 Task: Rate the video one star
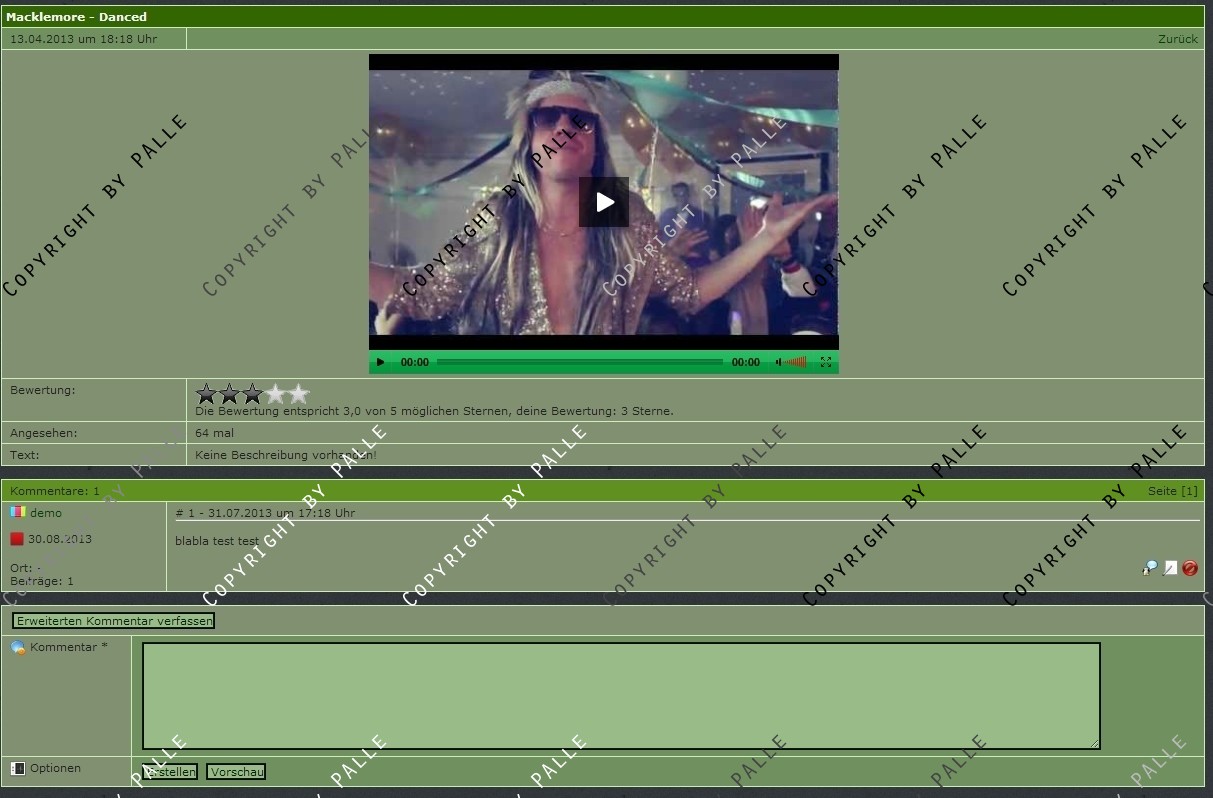tap(207, 394)
